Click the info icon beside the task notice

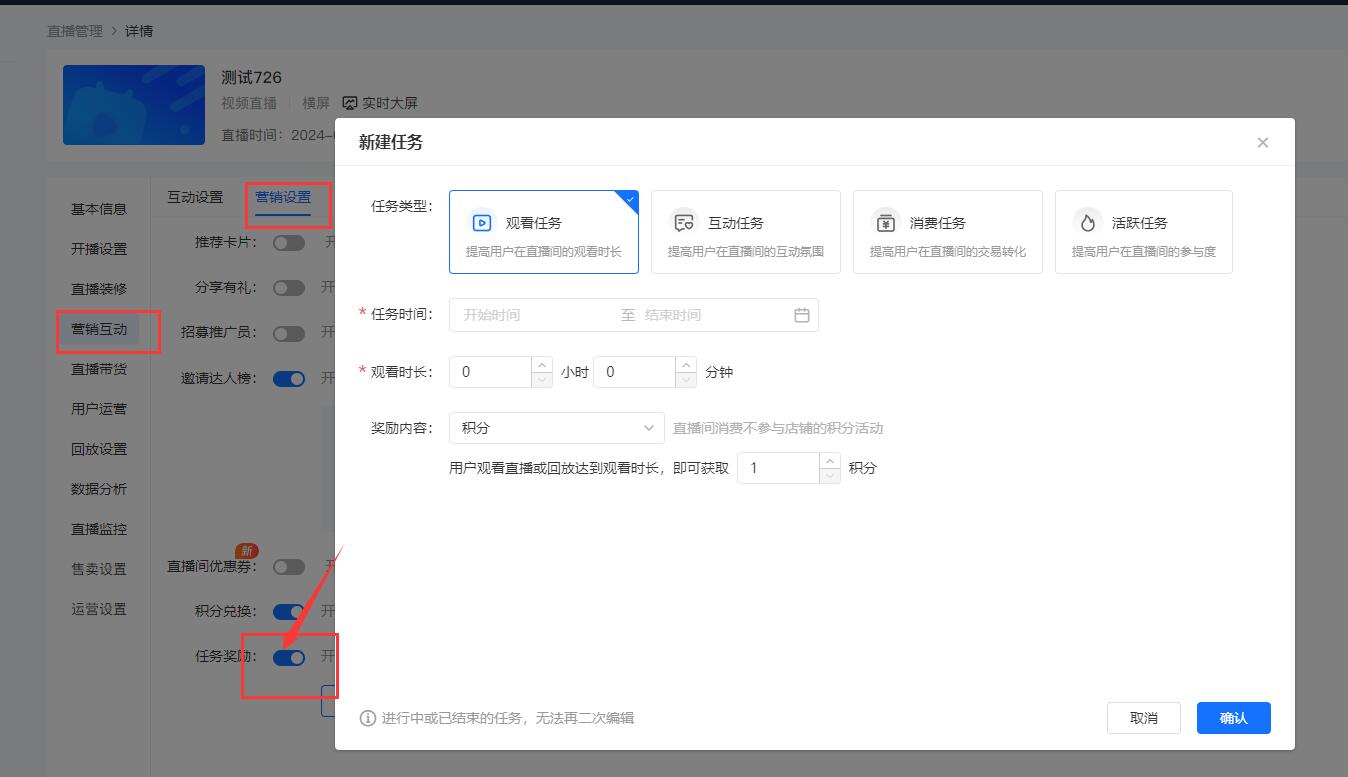click(x=369, y=718)
